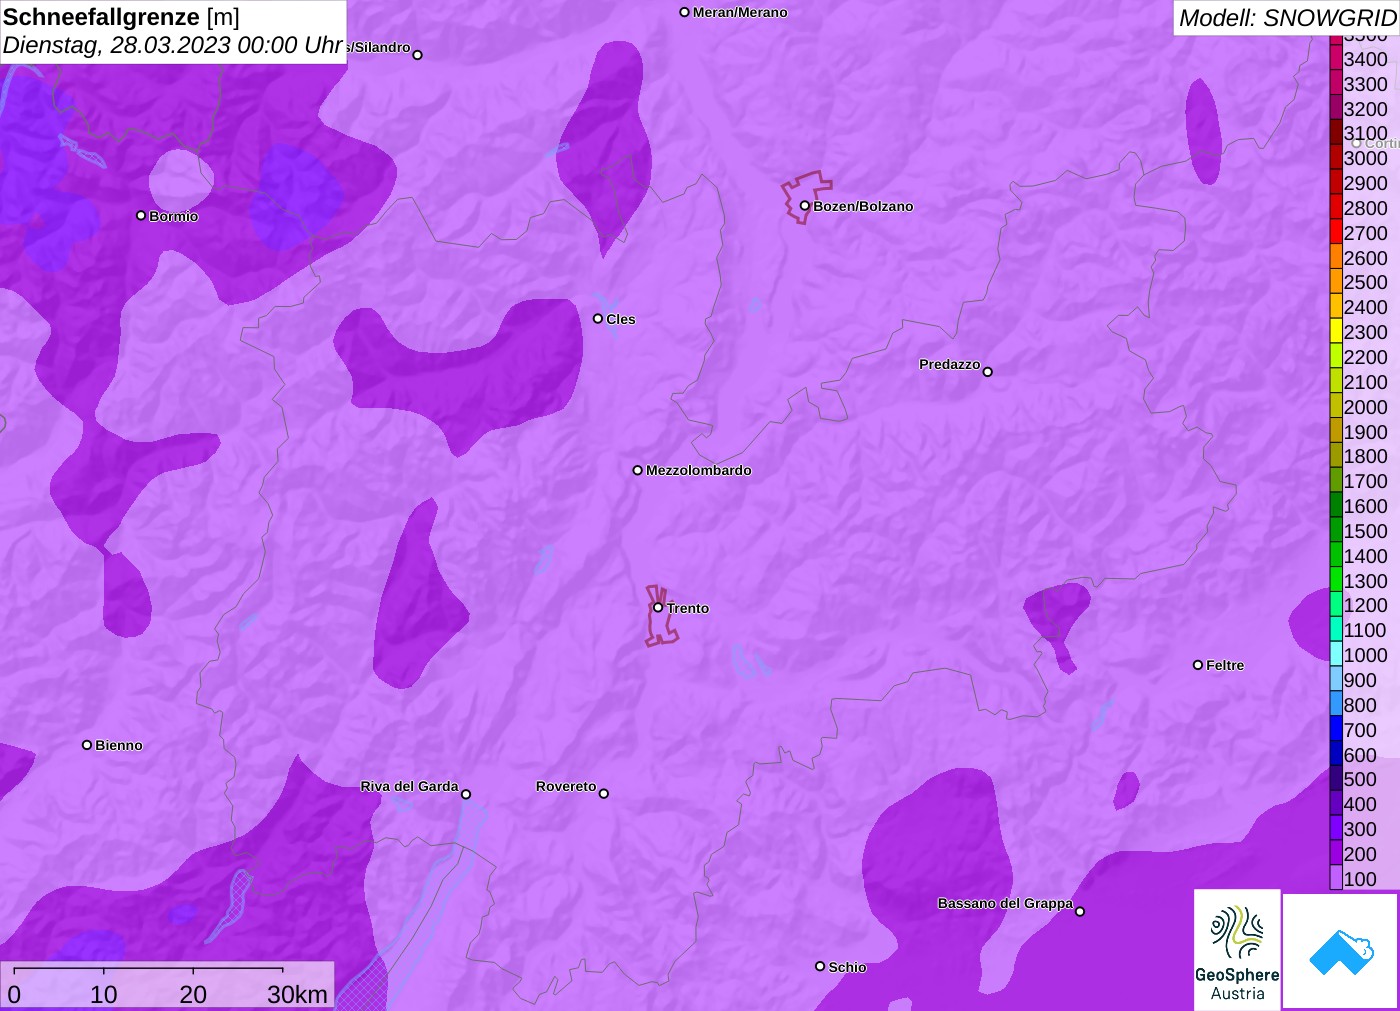
Task: Click the Trento city marker circle
Action: [x=658, y=607]
